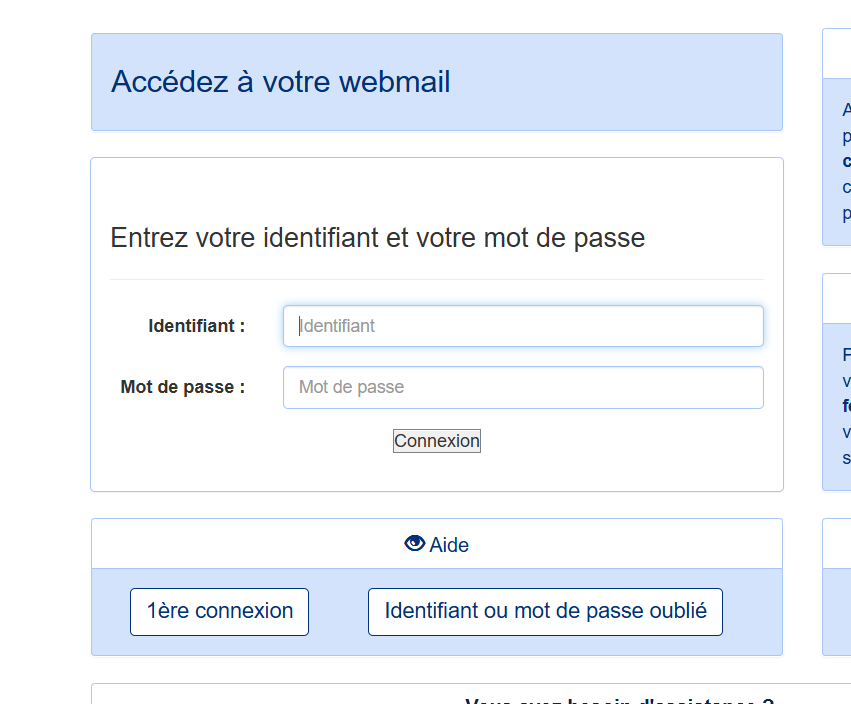
Task: Click the Aide heading text
Action: [449, 544]
